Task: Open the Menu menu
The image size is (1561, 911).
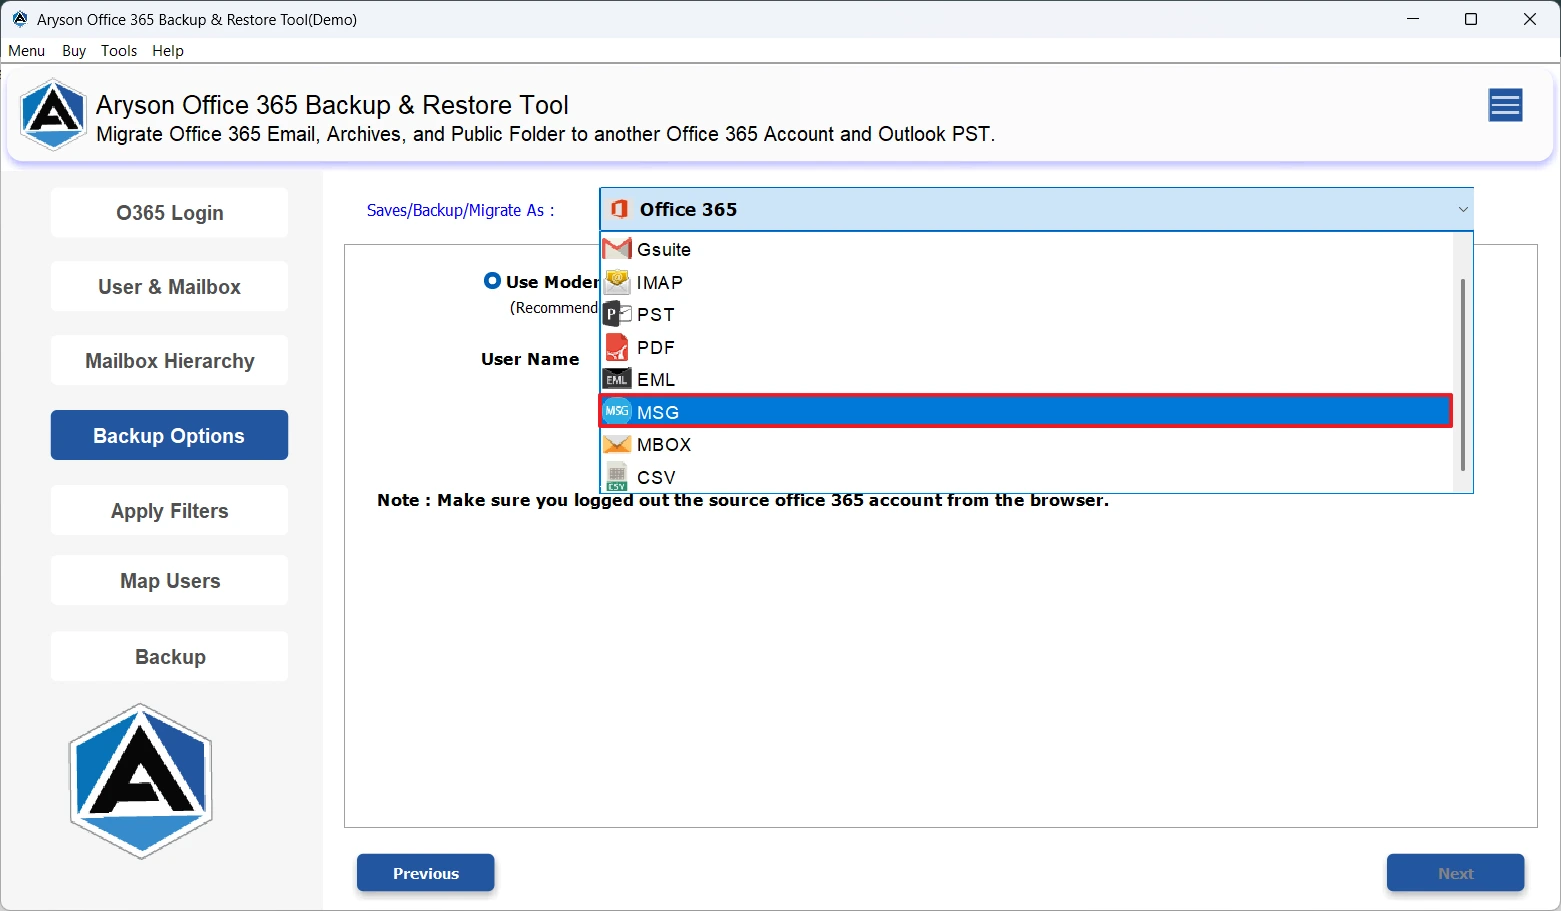Action: 27,51
